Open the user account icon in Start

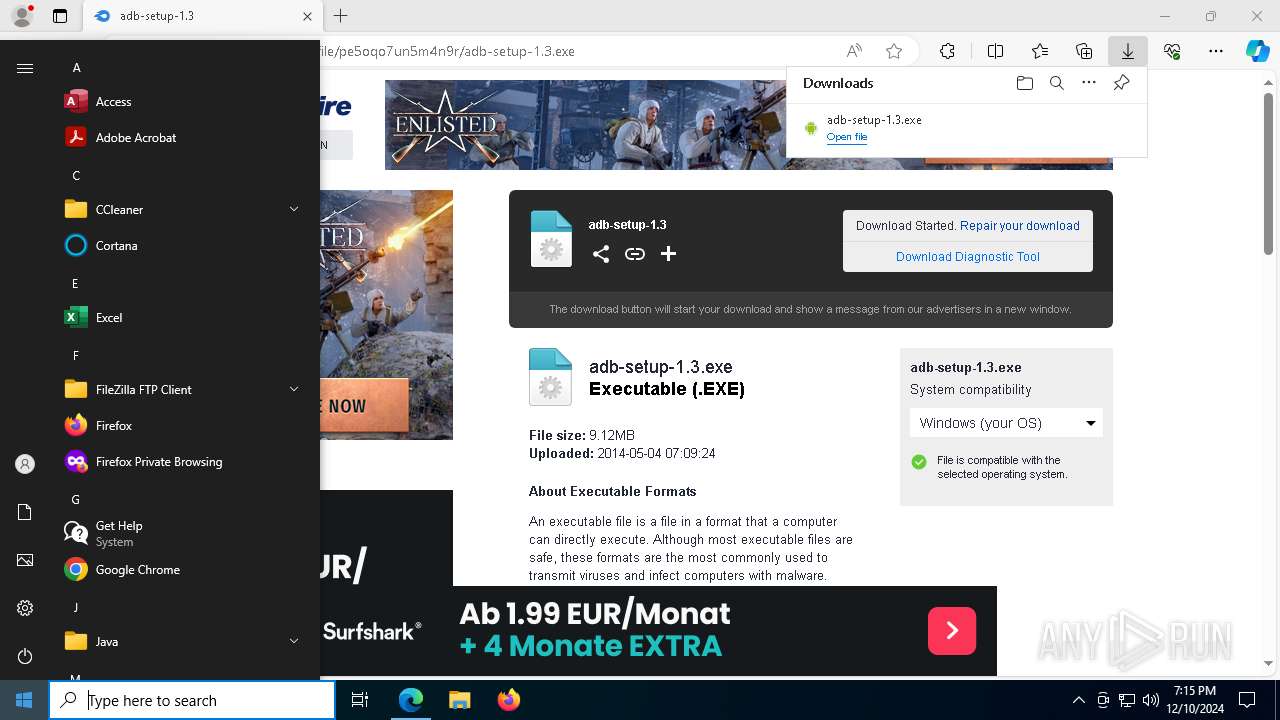[x=25, y=464]
